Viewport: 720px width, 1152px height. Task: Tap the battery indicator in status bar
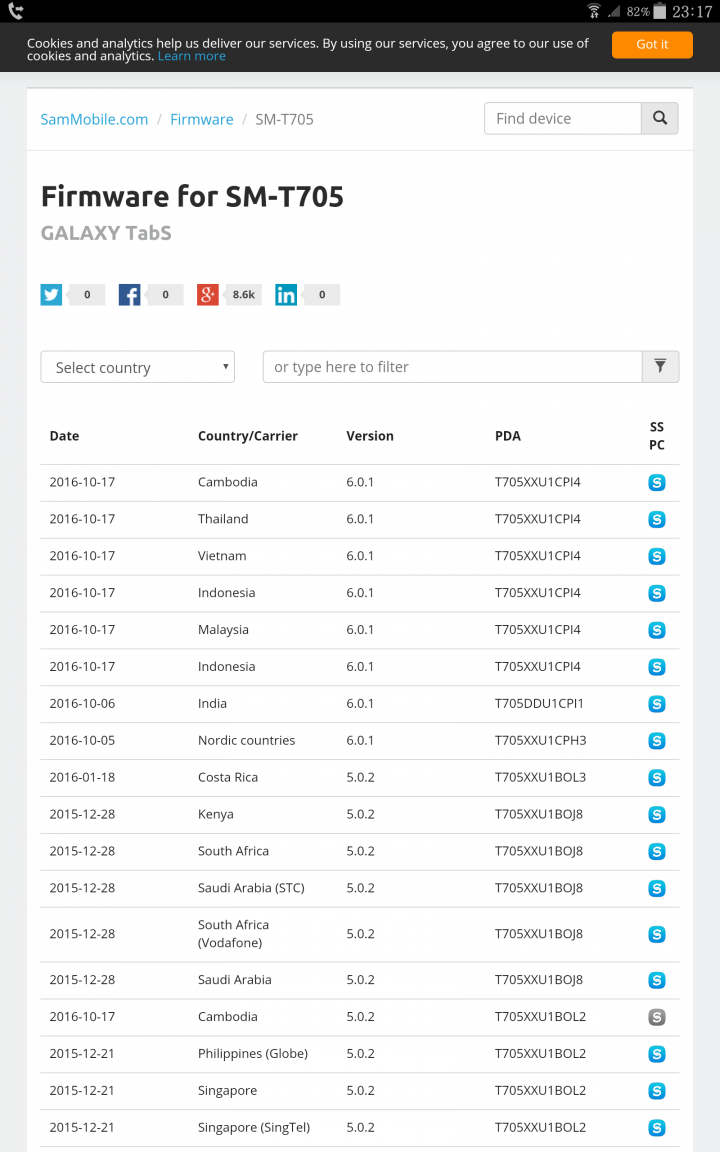(659, 11)
